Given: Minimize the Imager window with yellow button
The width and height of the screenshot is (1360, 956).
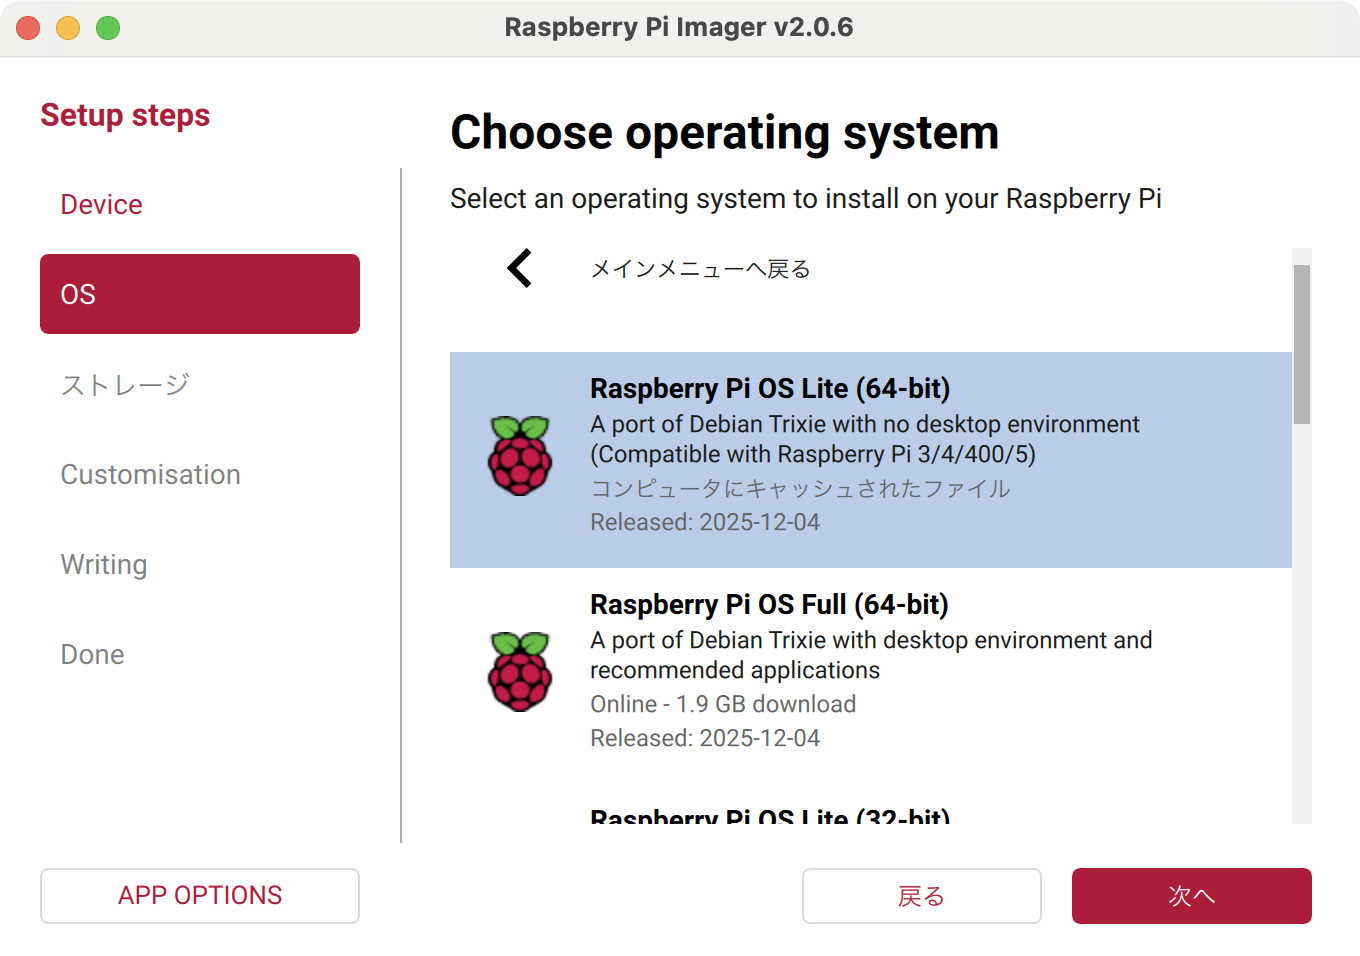Looking at the screenshot, I should tap(68, 28).
